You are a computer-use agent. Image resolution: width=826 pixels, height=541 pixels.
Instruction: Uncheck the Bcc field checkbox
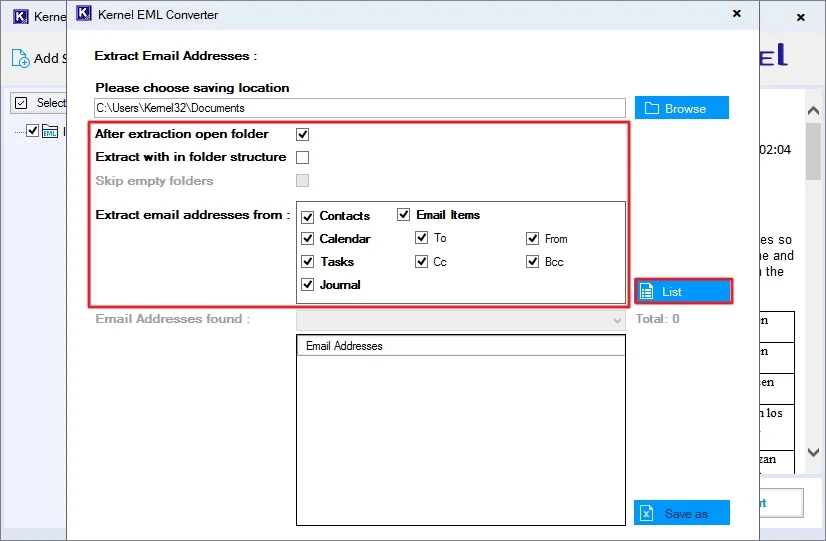533,262
